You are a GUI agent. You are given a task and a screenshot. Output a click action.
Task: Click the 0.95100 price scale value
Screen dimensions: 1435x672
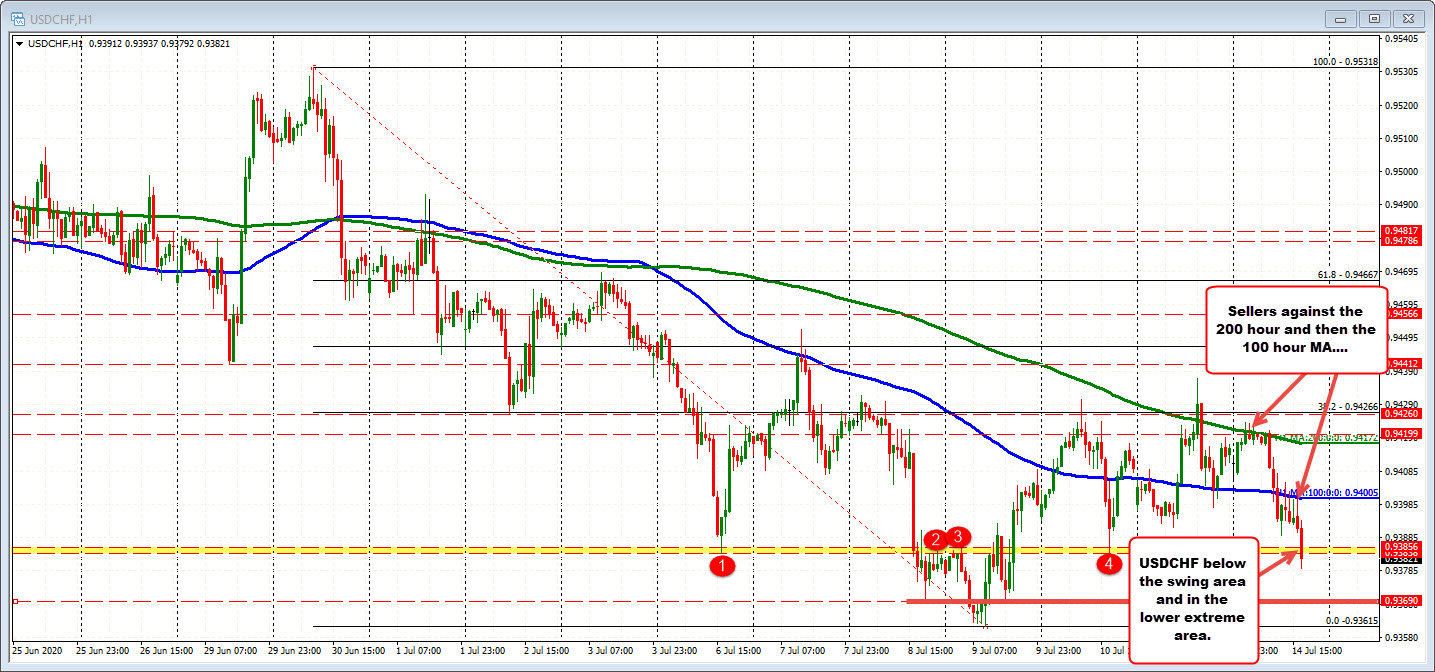[x=1402, y=138]
